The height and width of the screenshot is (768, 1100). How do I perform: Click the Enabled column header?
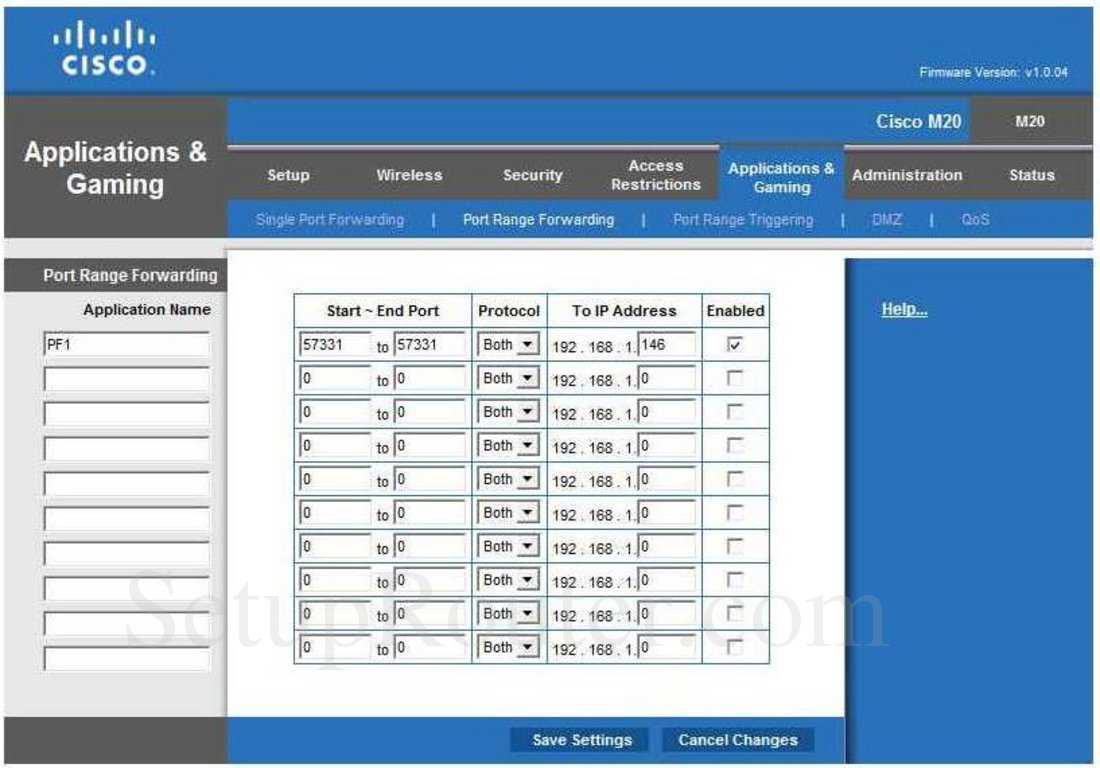735,311
